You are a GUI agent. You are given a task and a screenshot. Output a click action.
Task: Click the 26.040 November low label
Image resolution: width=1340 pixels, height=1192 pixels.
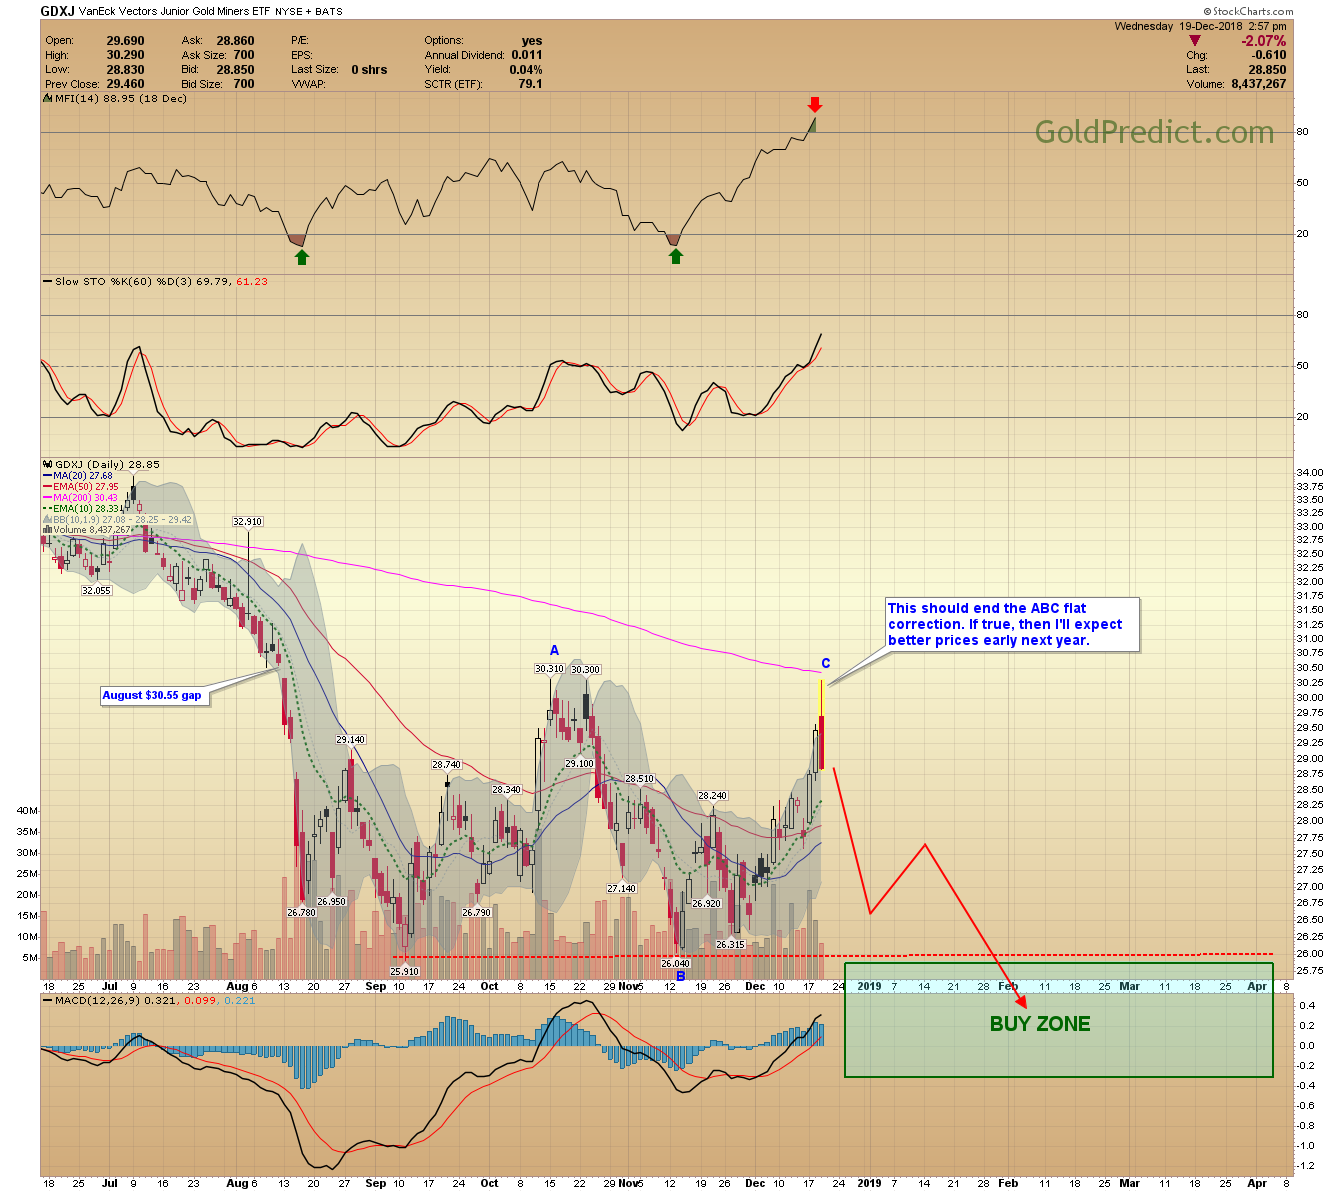[x=676, y=964]
